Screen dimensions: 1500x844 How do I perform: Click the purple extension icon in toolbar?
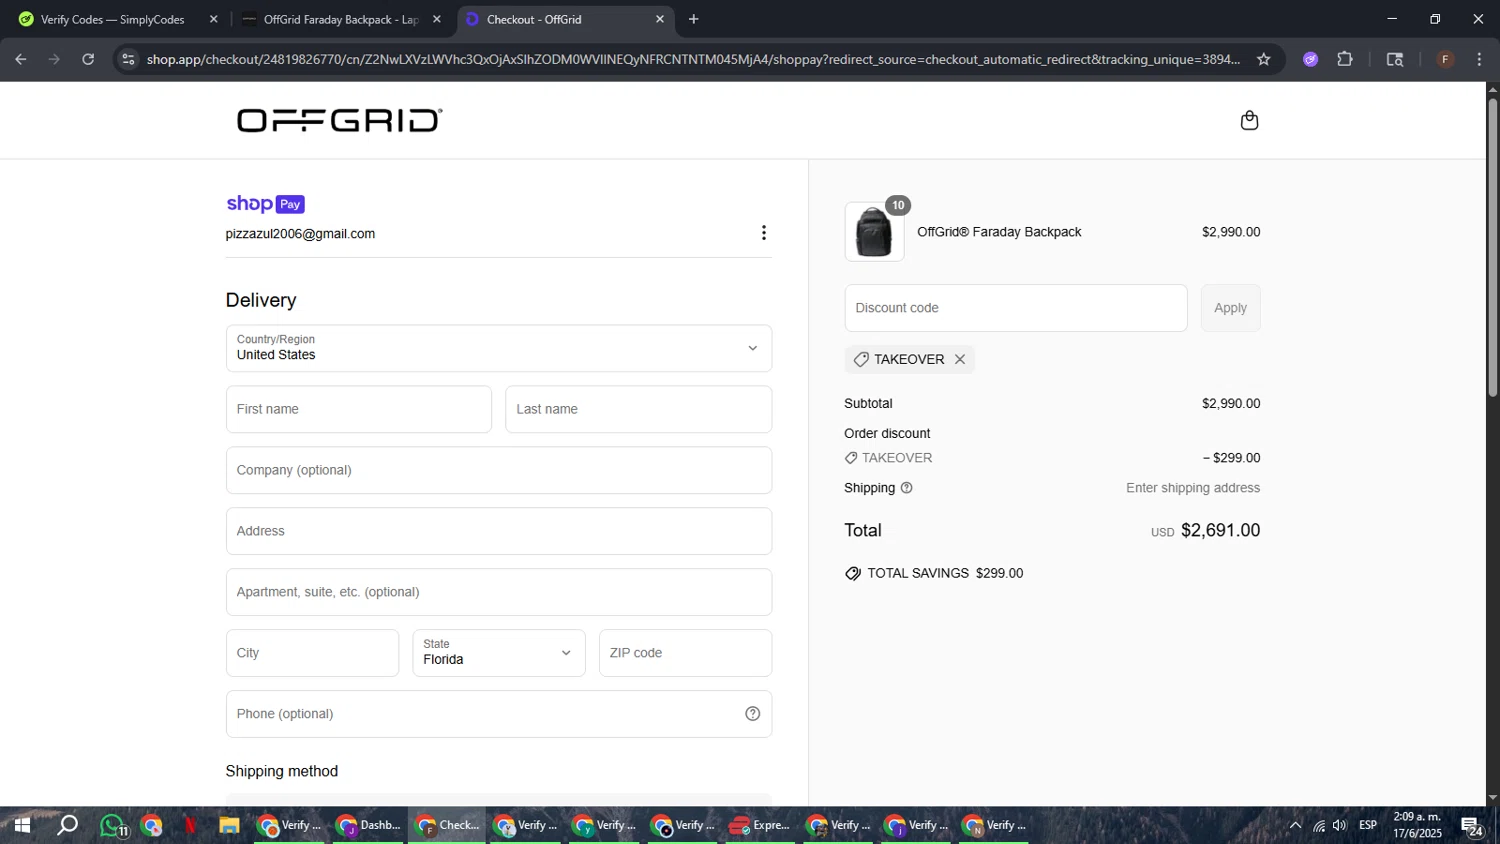tap(1310, 59)
